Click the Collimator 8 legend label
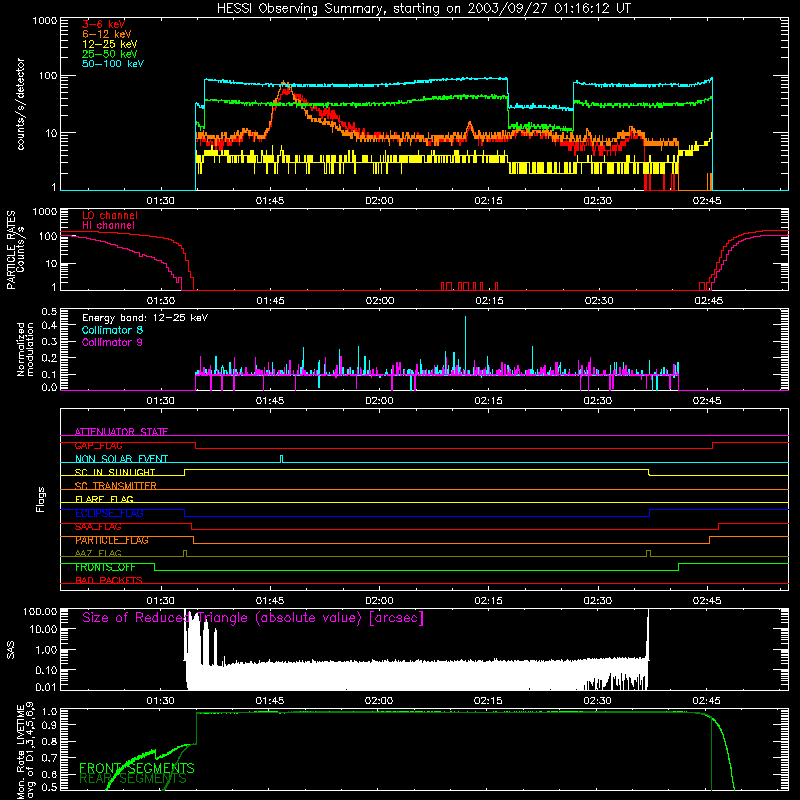800x800 pixels. tap(112, 330)
